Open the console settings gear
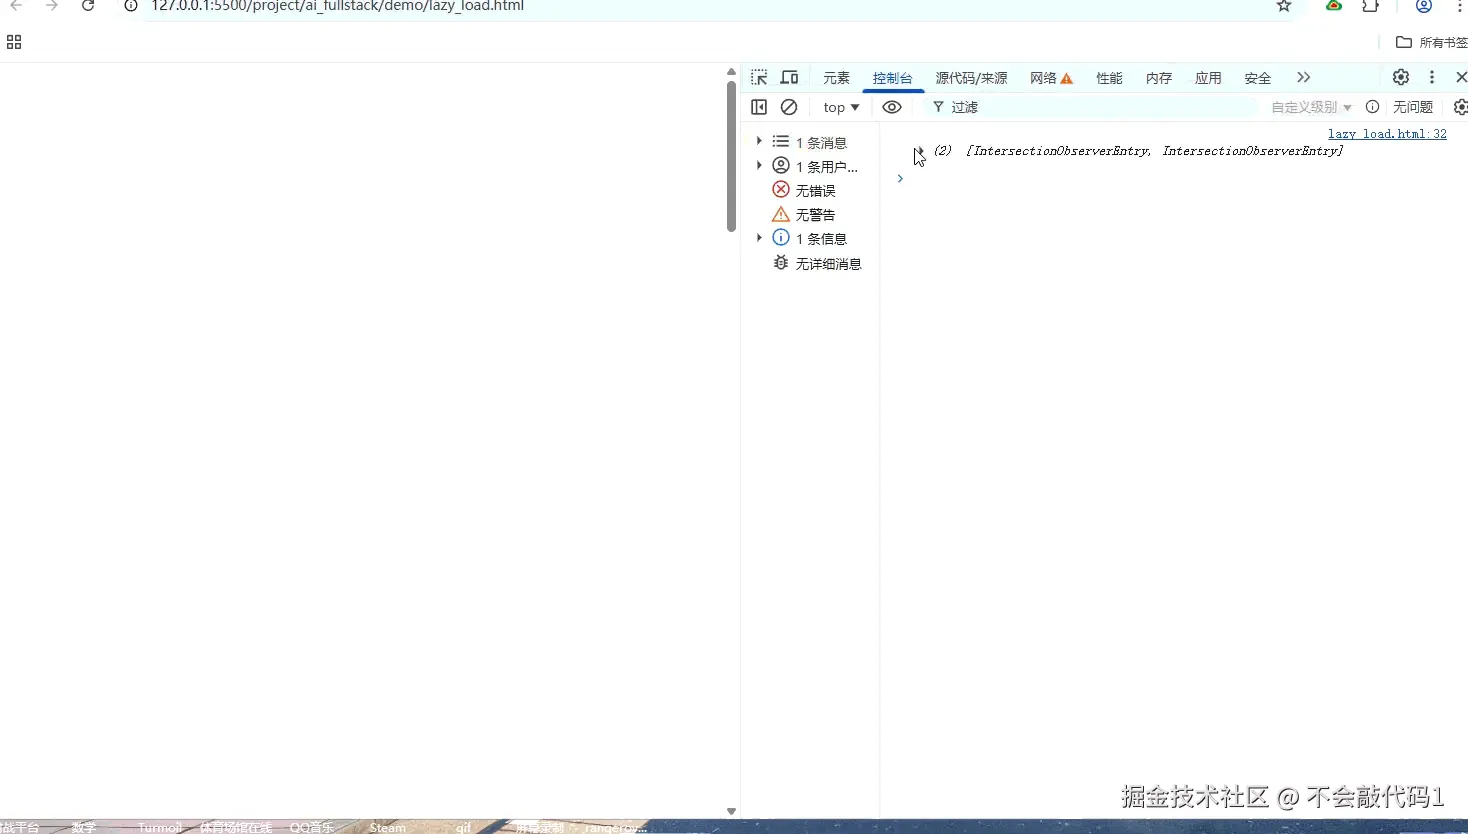The width and height of the screenshot is (1468, 834). [x=1461, y=107]
